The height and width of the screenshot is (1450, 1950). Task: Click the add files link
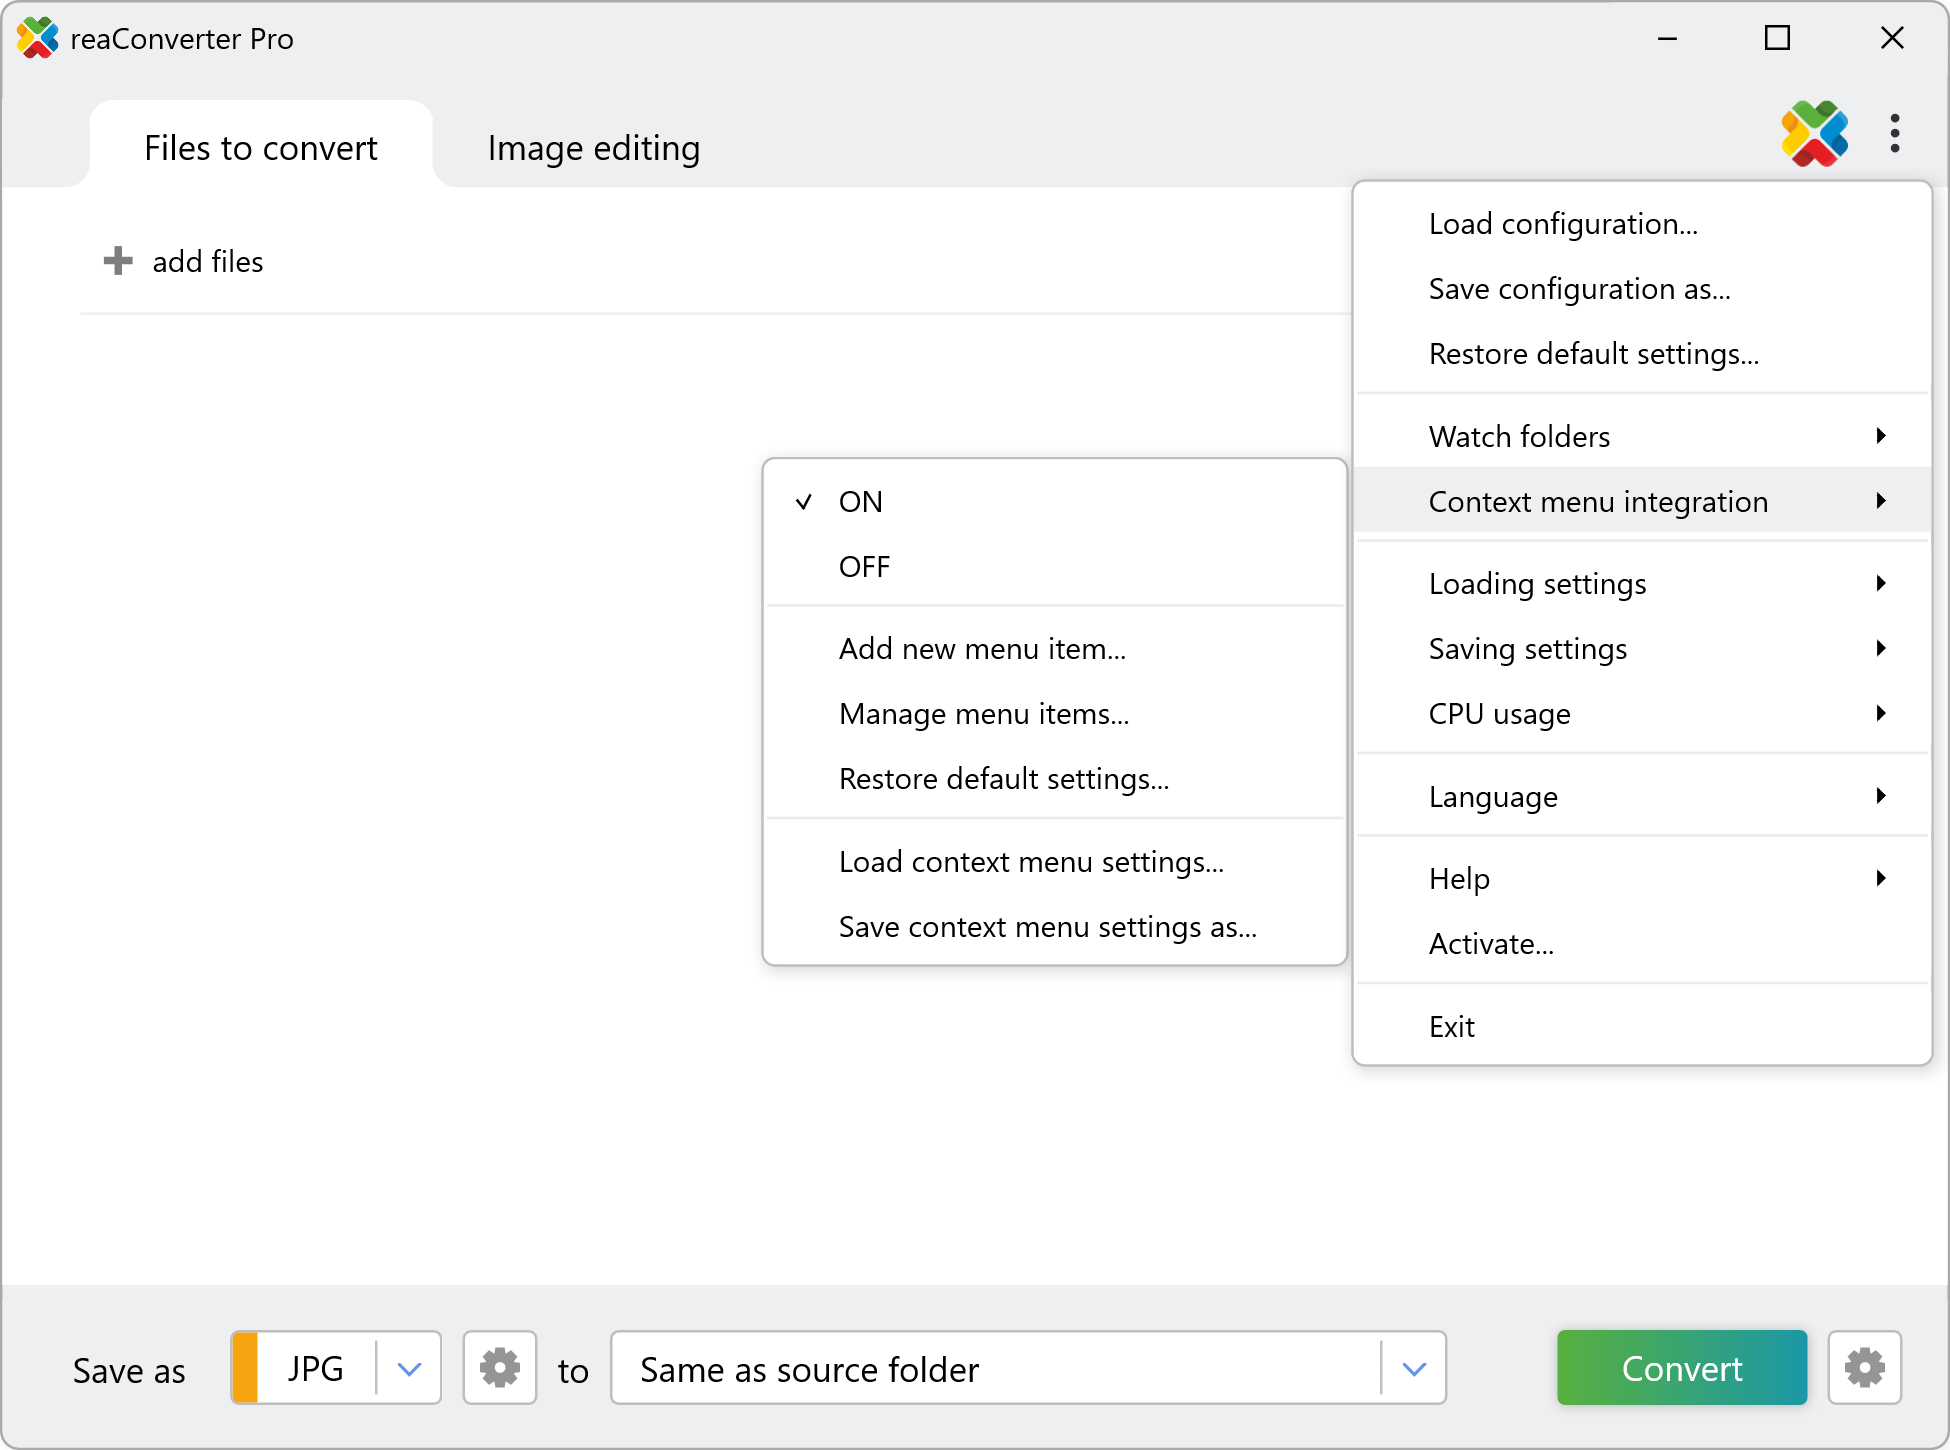(207, 261)
